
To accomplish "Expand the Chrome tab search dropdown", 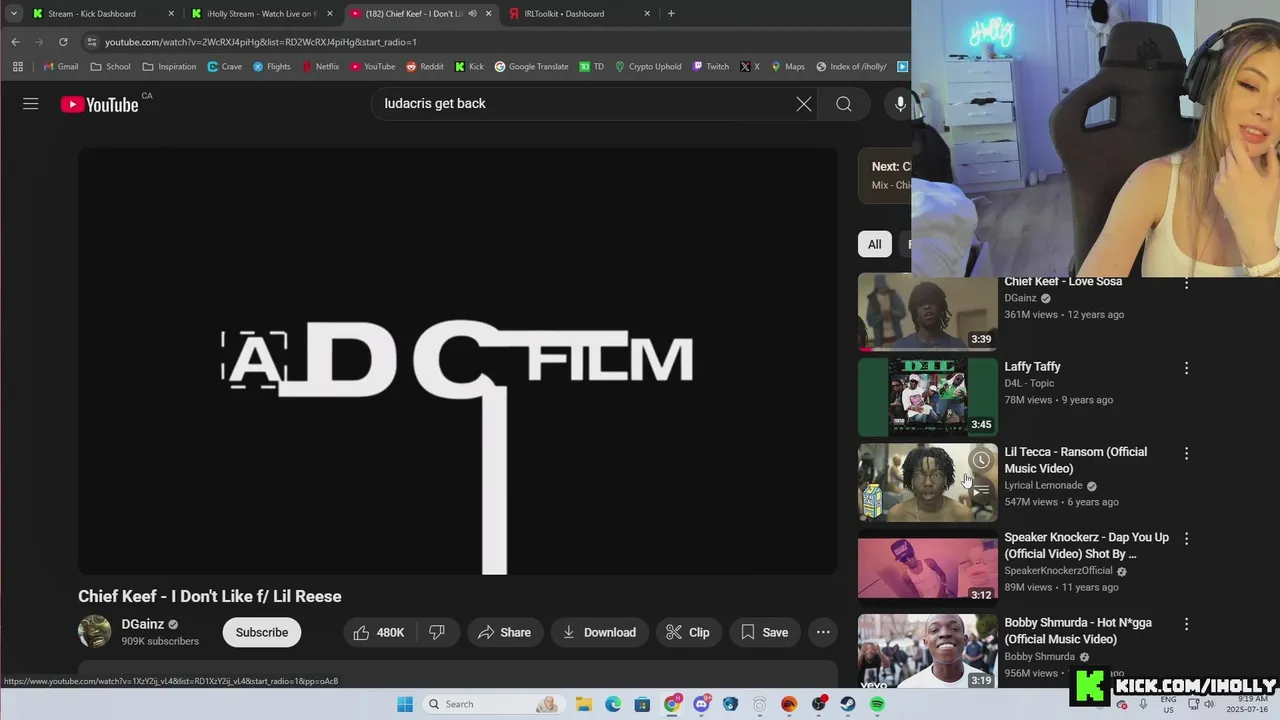I will point(14,14).
